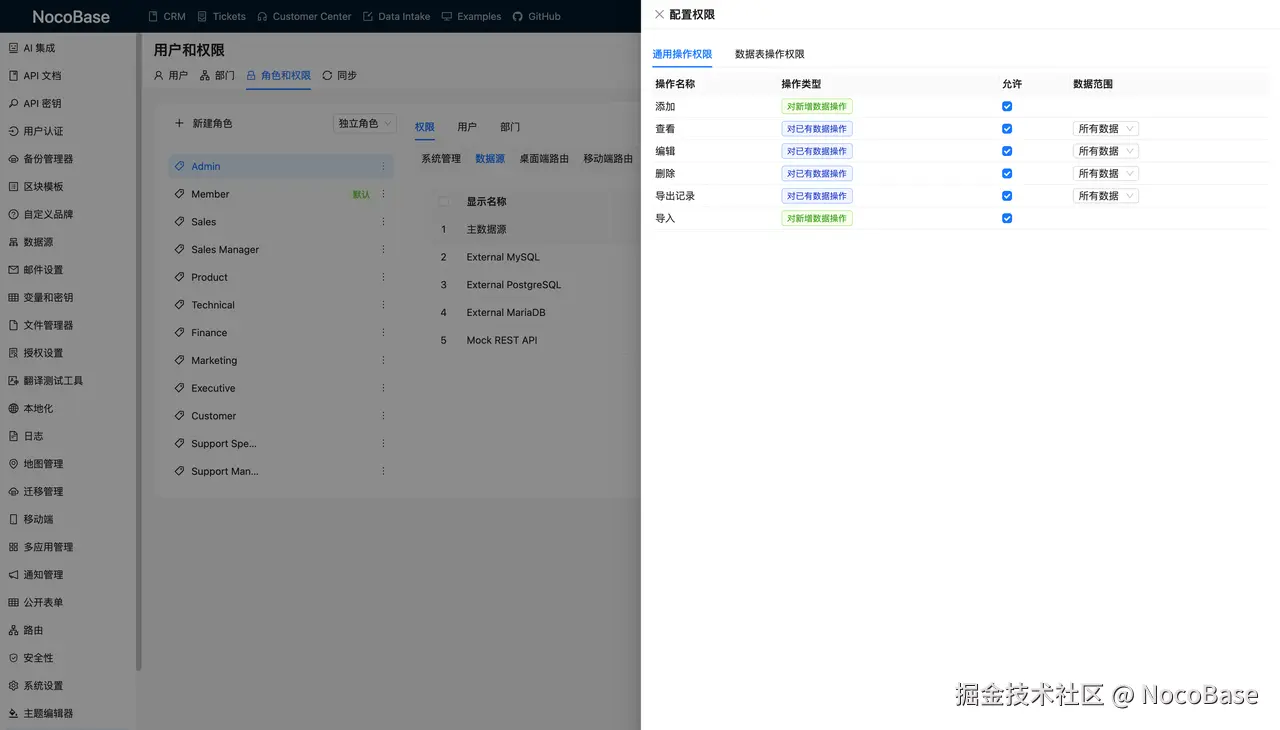Click the sidebar vertical scrollbar
The image size is (1280, 730).
tap(138, 350)
